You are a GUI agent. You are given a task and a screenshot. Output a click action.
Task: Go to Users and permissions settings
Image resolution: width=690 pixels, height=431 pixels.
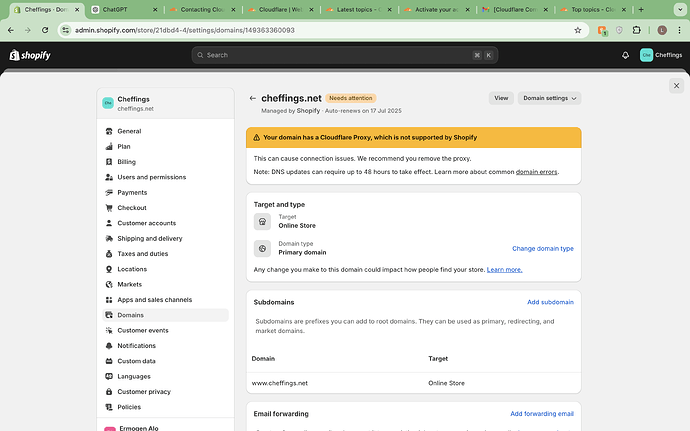[151, 177]
